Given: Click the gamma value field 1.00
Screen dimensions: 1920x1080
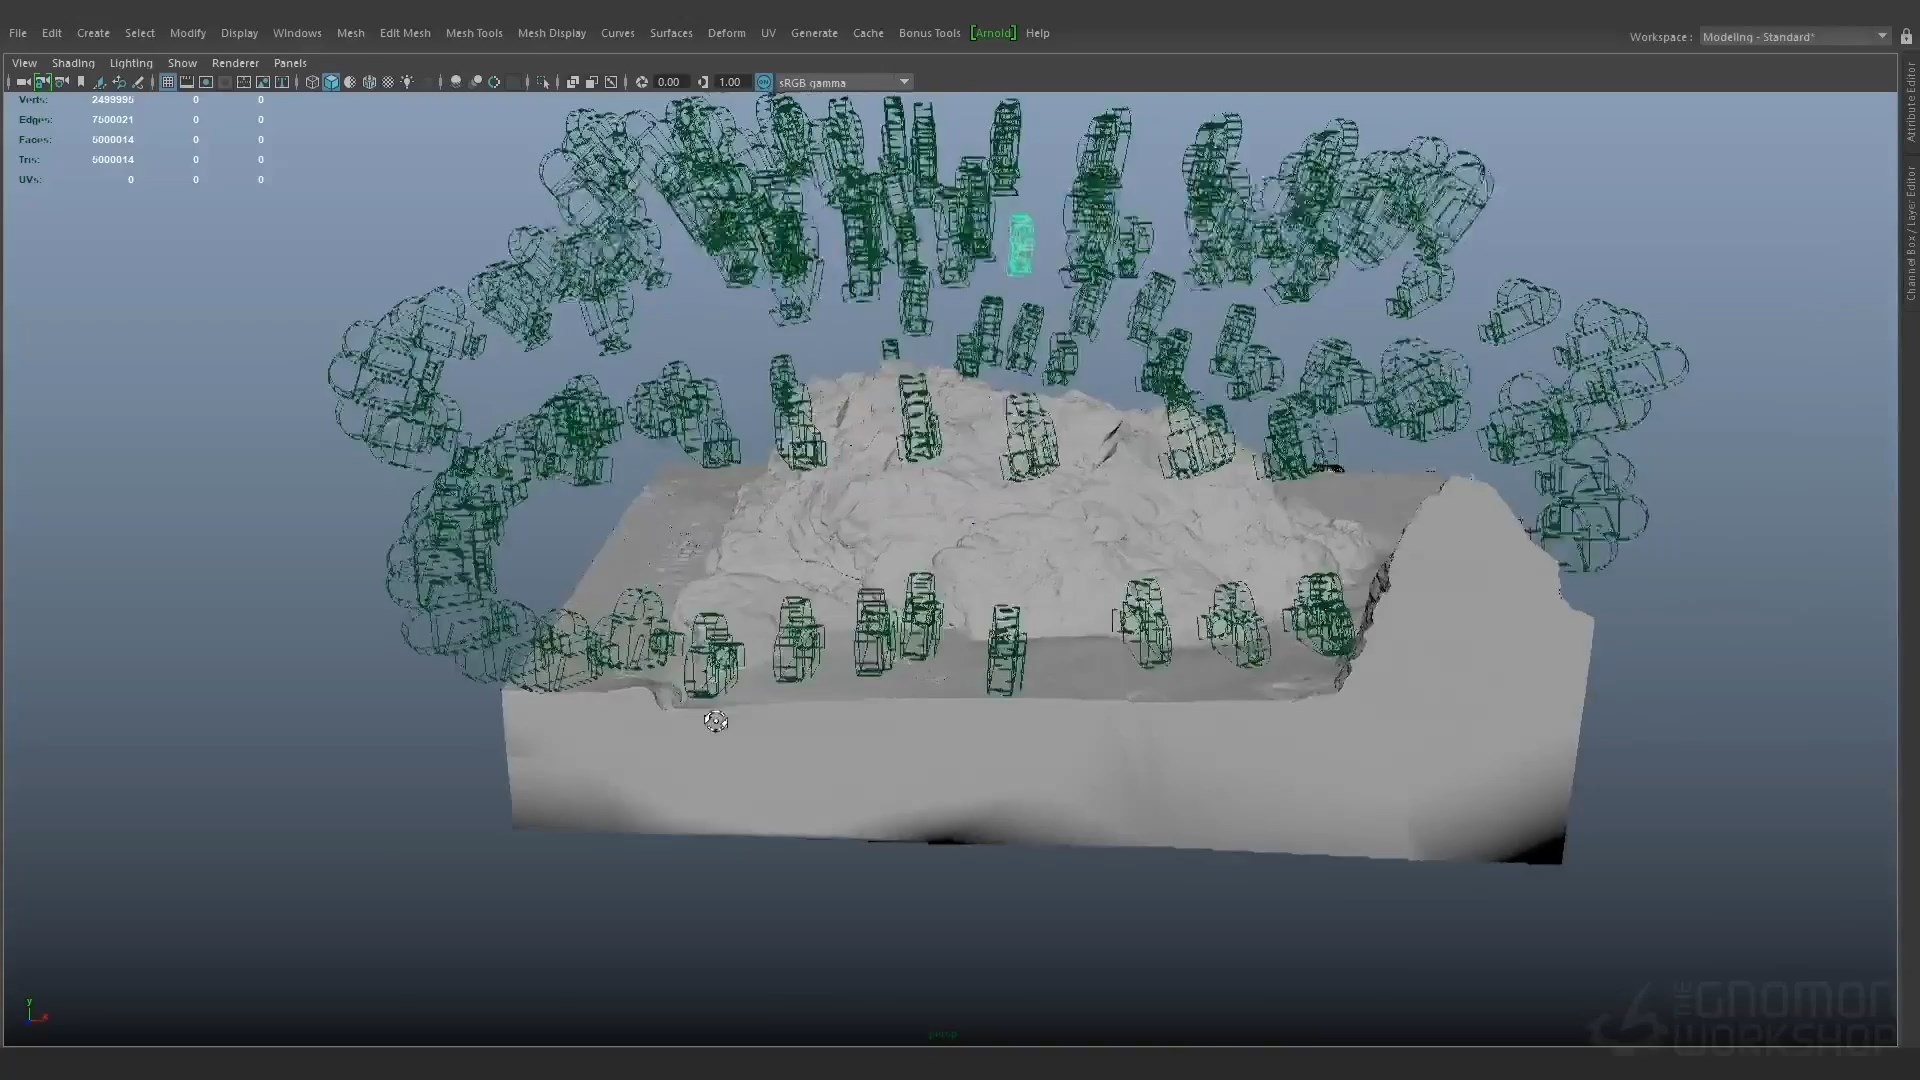Looking at the screenshot, I should [x=730, y=82].
